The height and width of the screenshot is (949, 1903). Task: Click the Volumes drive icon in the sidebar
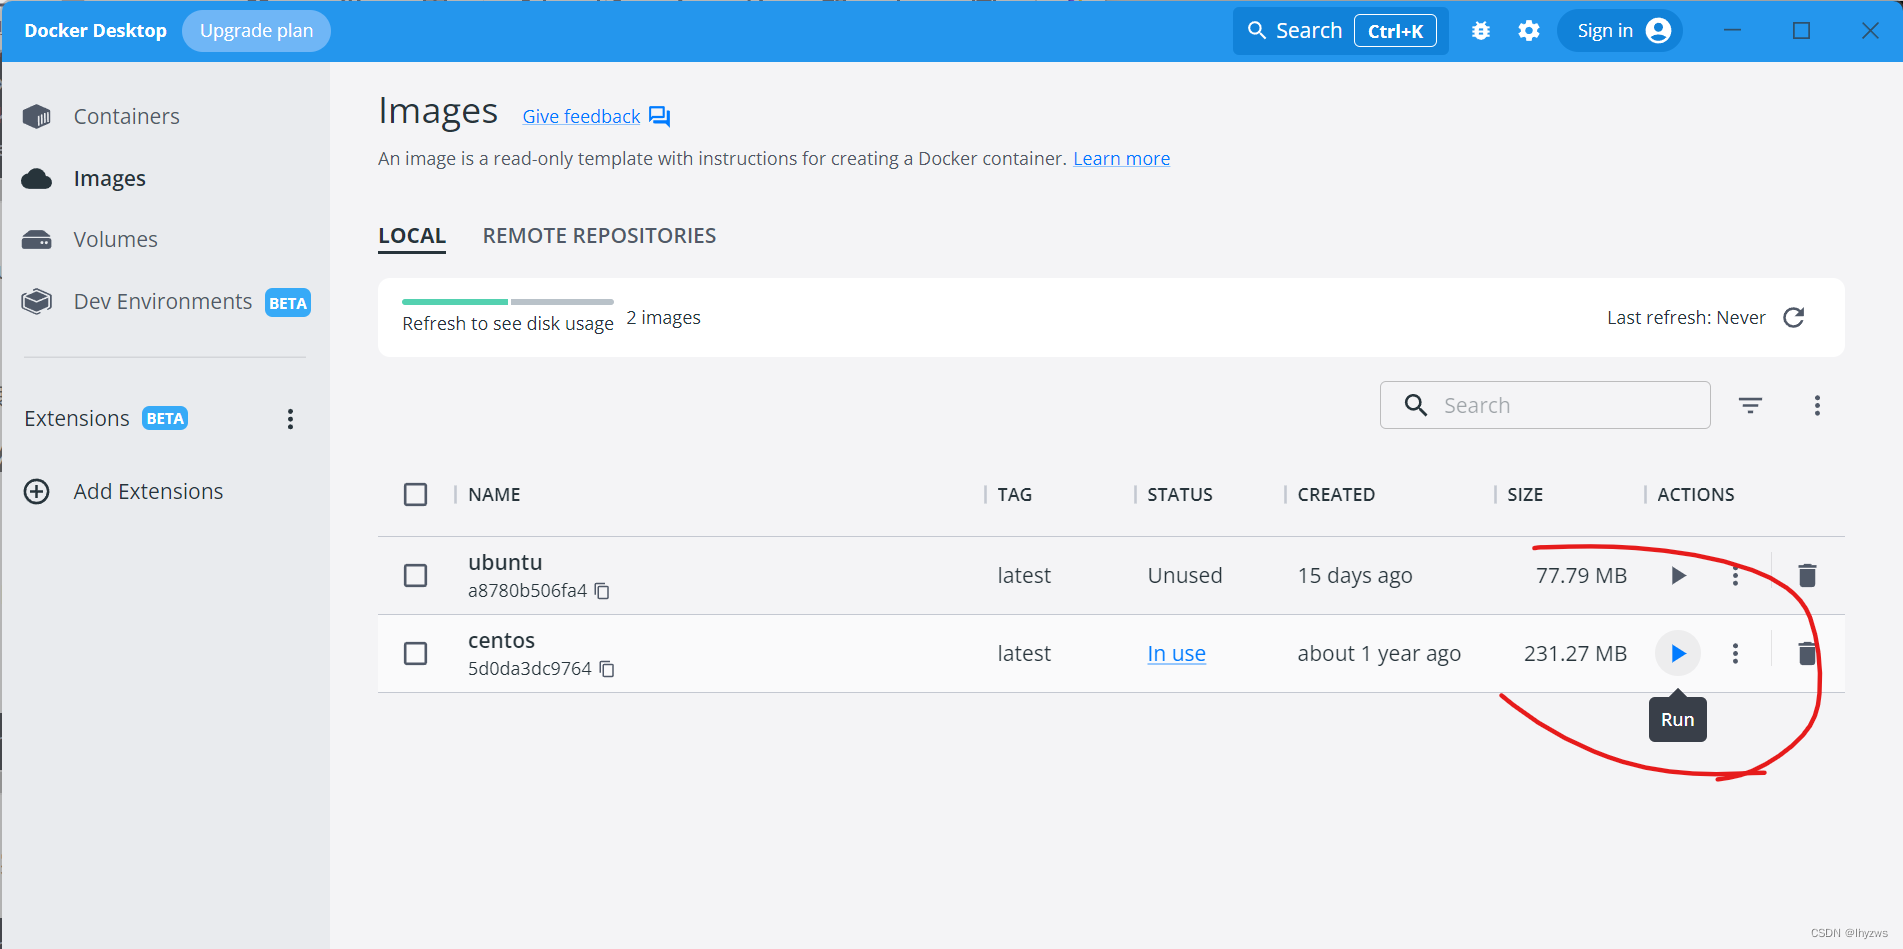(x=37, y=240)
